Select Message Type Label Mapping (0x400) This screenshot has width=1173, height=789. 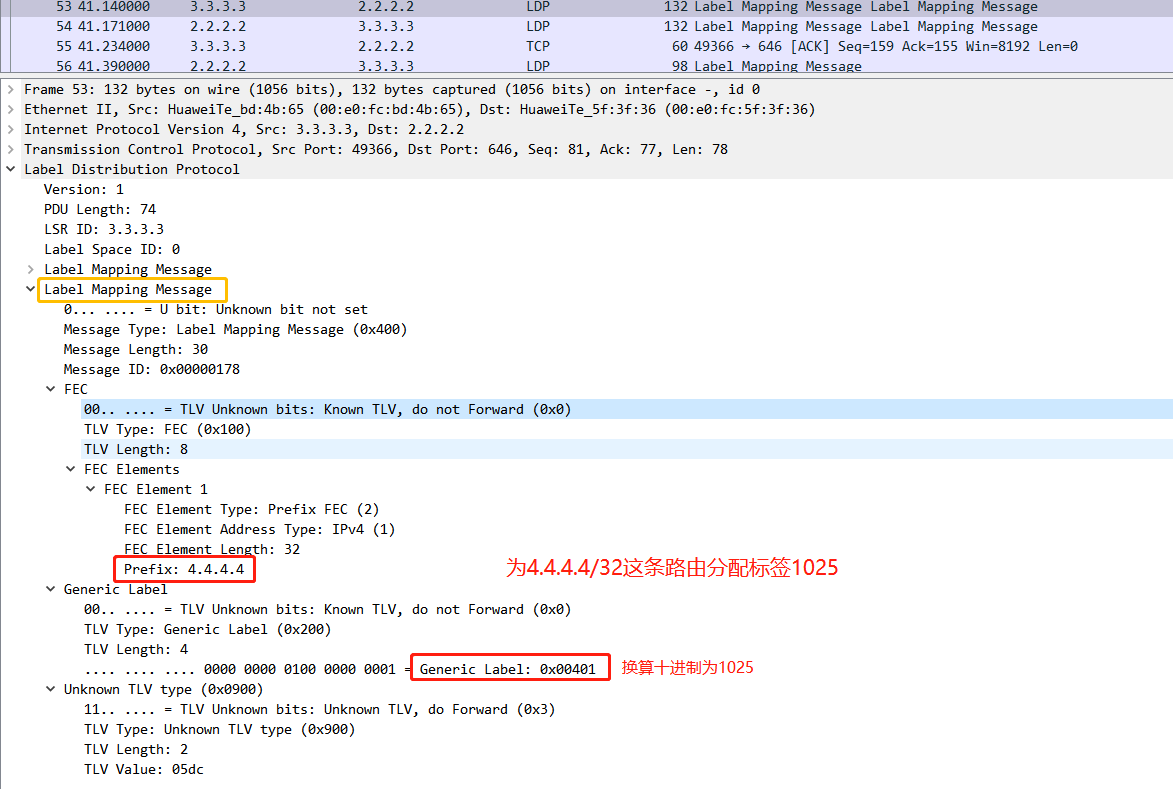[235, 329]
